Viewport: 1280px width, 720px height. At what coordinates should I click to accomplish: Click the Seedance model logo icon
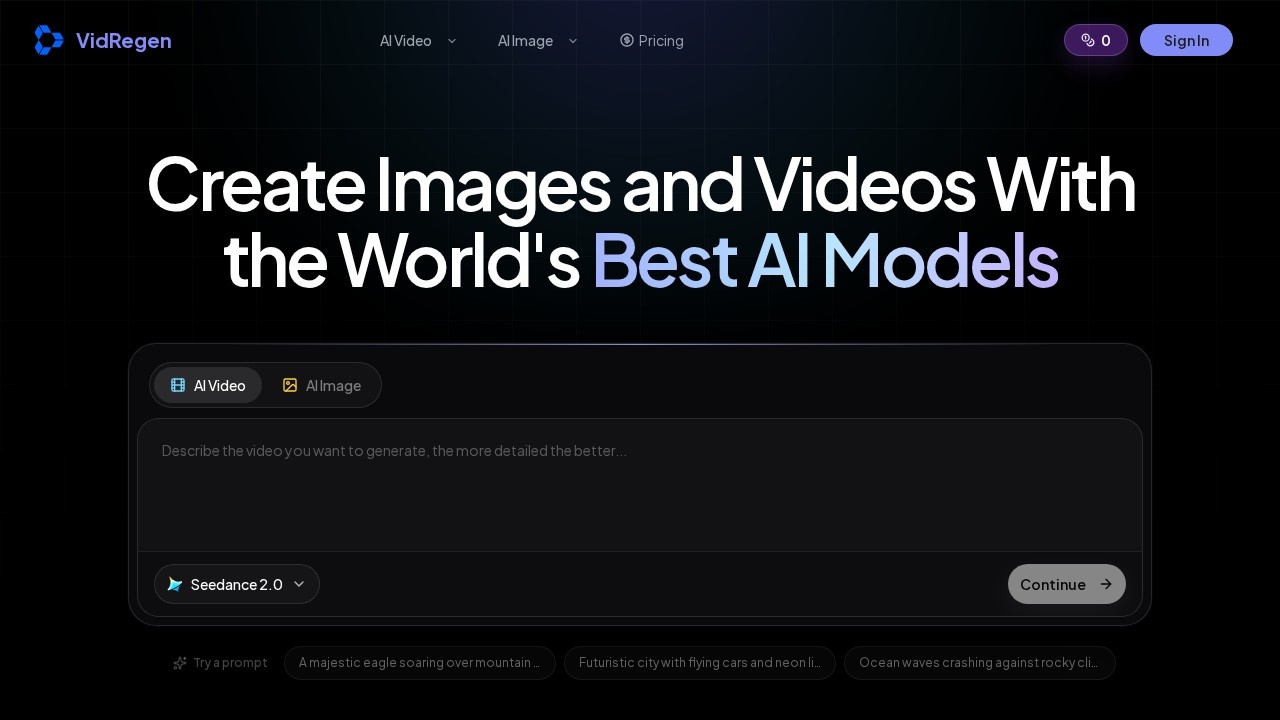(175, 584)
